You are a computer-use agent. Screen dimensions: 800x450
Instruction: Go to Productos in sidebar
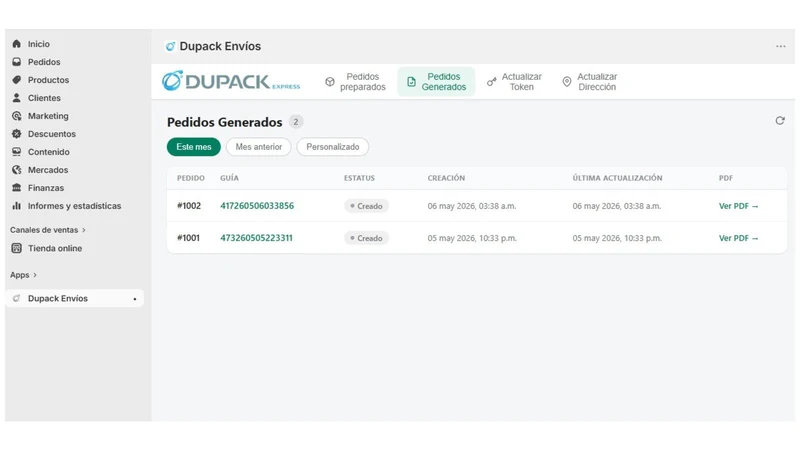(x=48, y=80)
